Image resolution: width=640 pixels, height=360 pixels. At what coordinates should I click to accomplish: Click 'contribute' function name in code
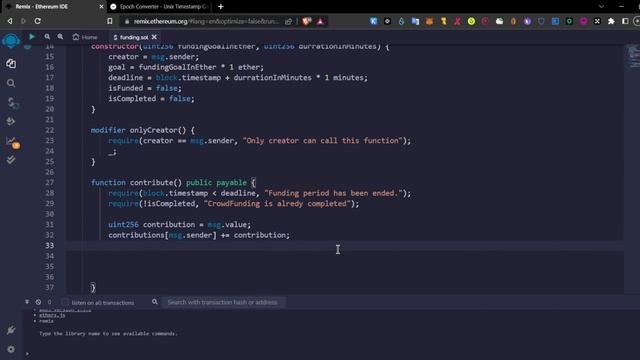click(x=151, y=182)
